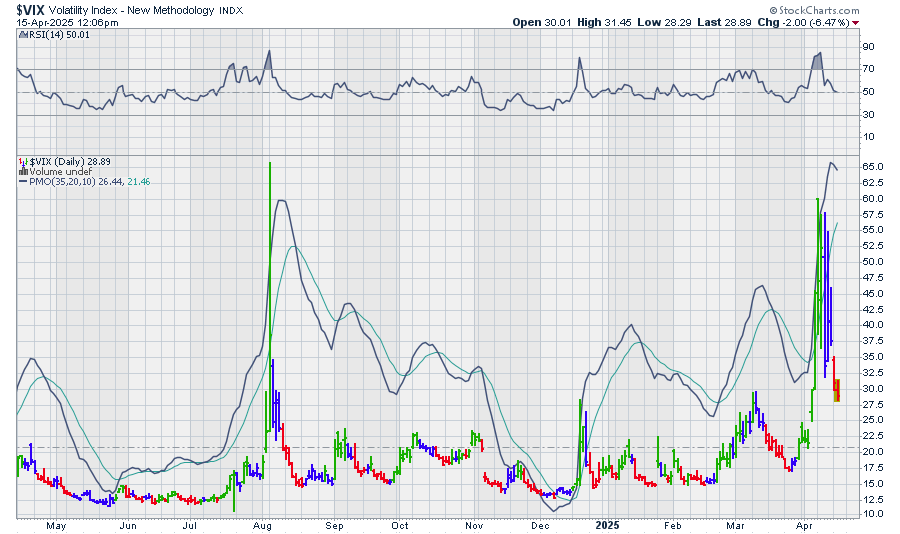The width and height of the screenshot is (900, 534).
Task: Click the RSI(14) legend area icon
Action: (x=22, y=35)
